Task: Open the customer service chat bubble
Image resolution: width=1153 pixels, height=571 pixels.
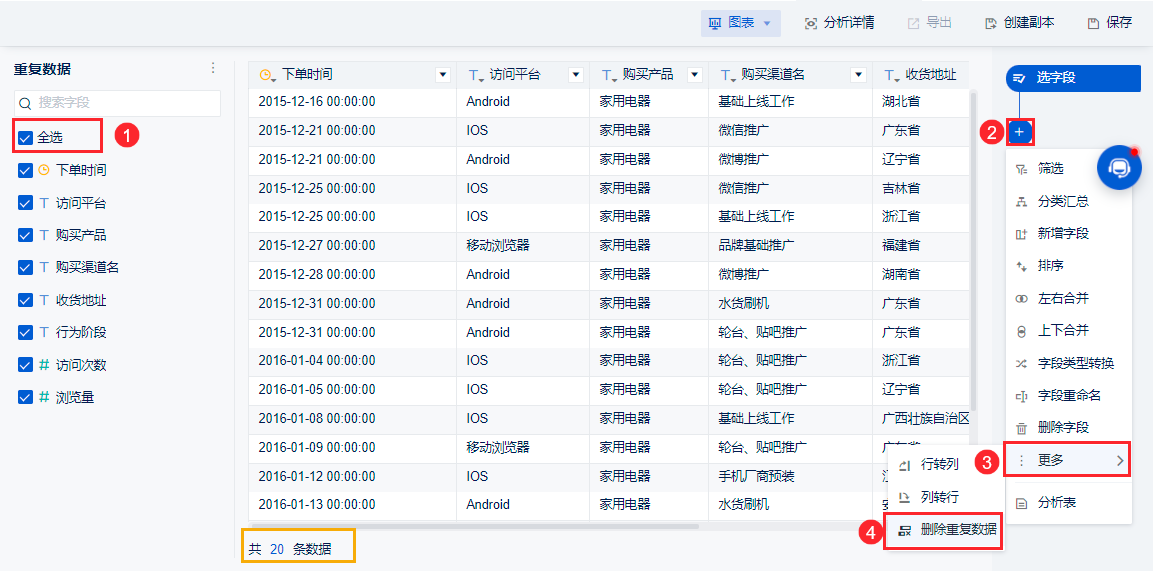Action: tap(1119, 168)
